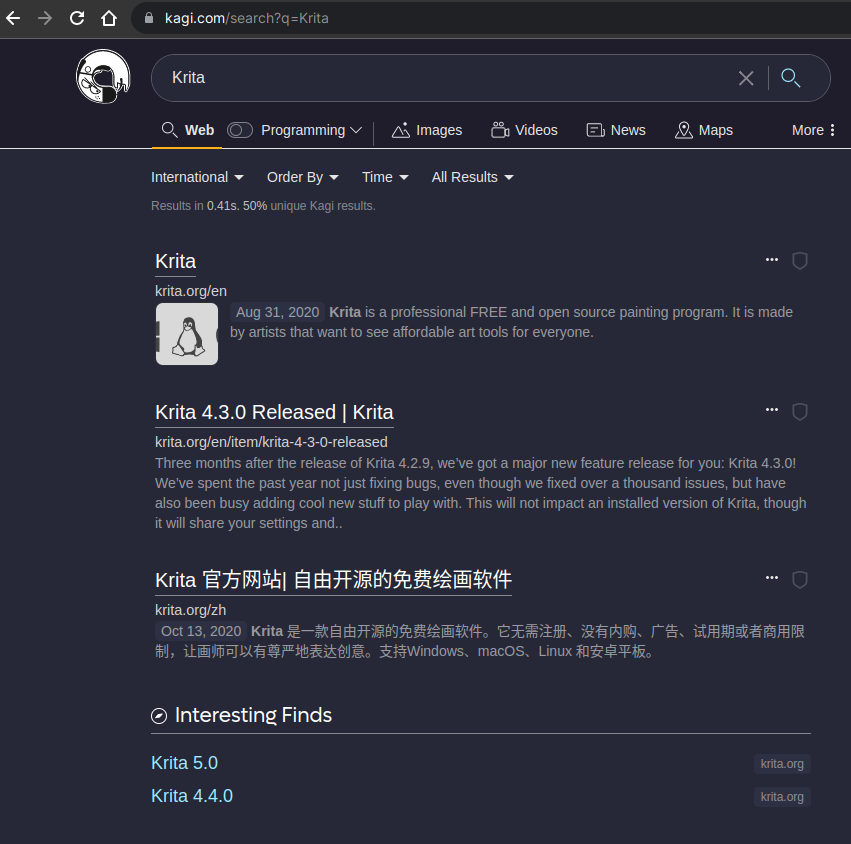Open the Krita 4.3.0 Released result

tap(274, 412)
